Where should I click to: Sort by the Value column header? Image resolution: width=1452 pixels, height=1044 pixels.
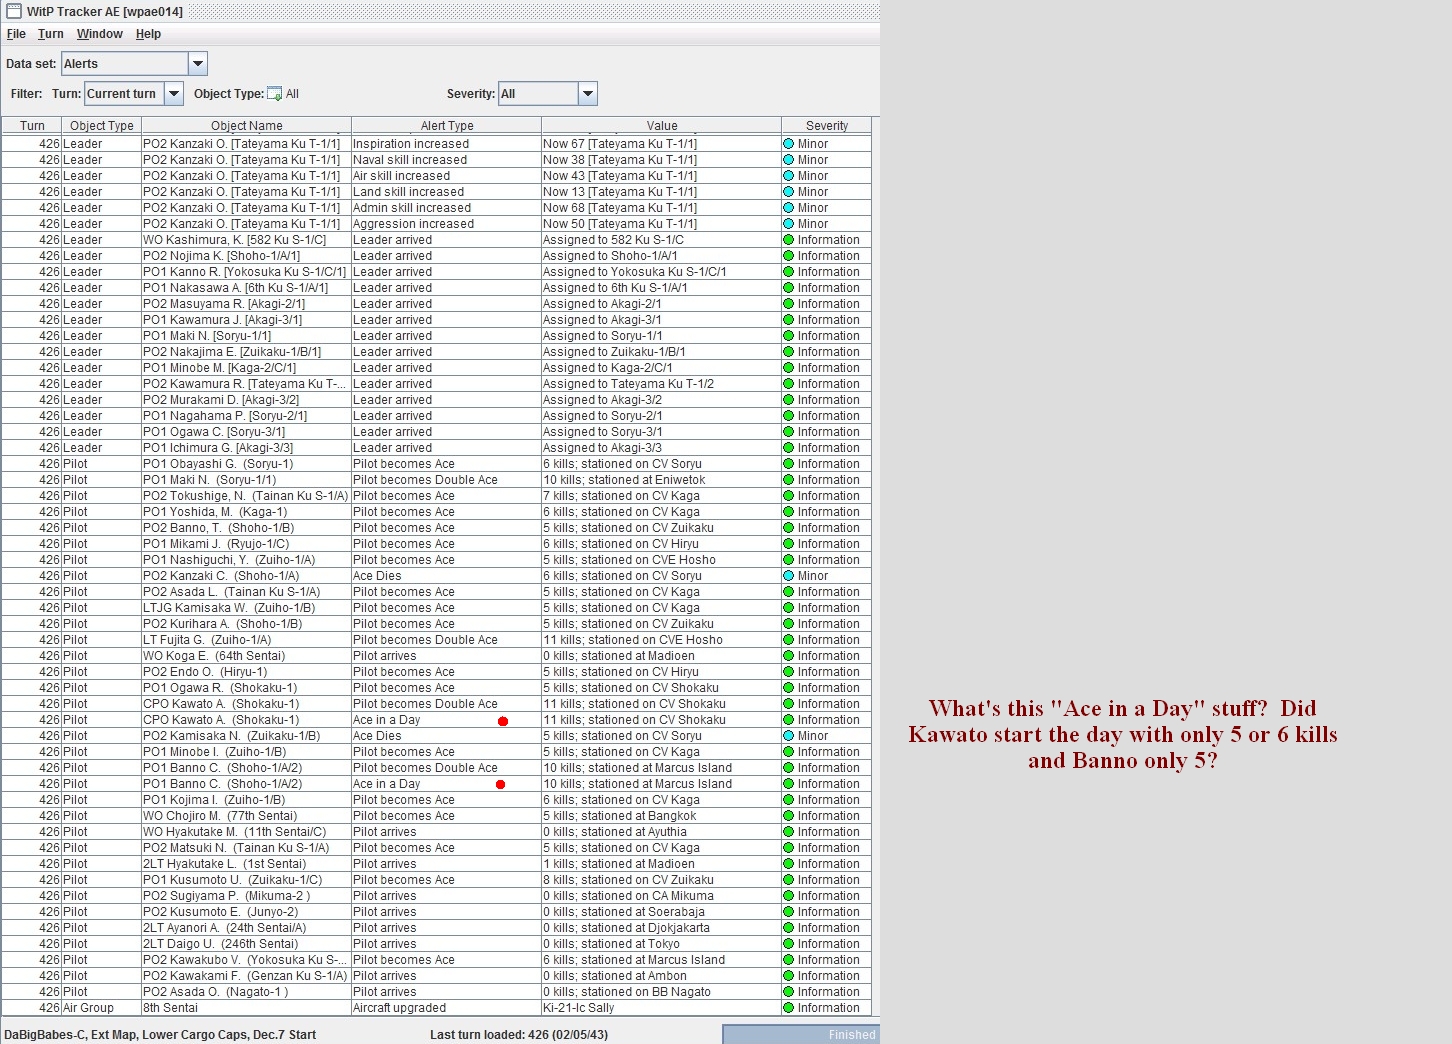click(662, 126)
